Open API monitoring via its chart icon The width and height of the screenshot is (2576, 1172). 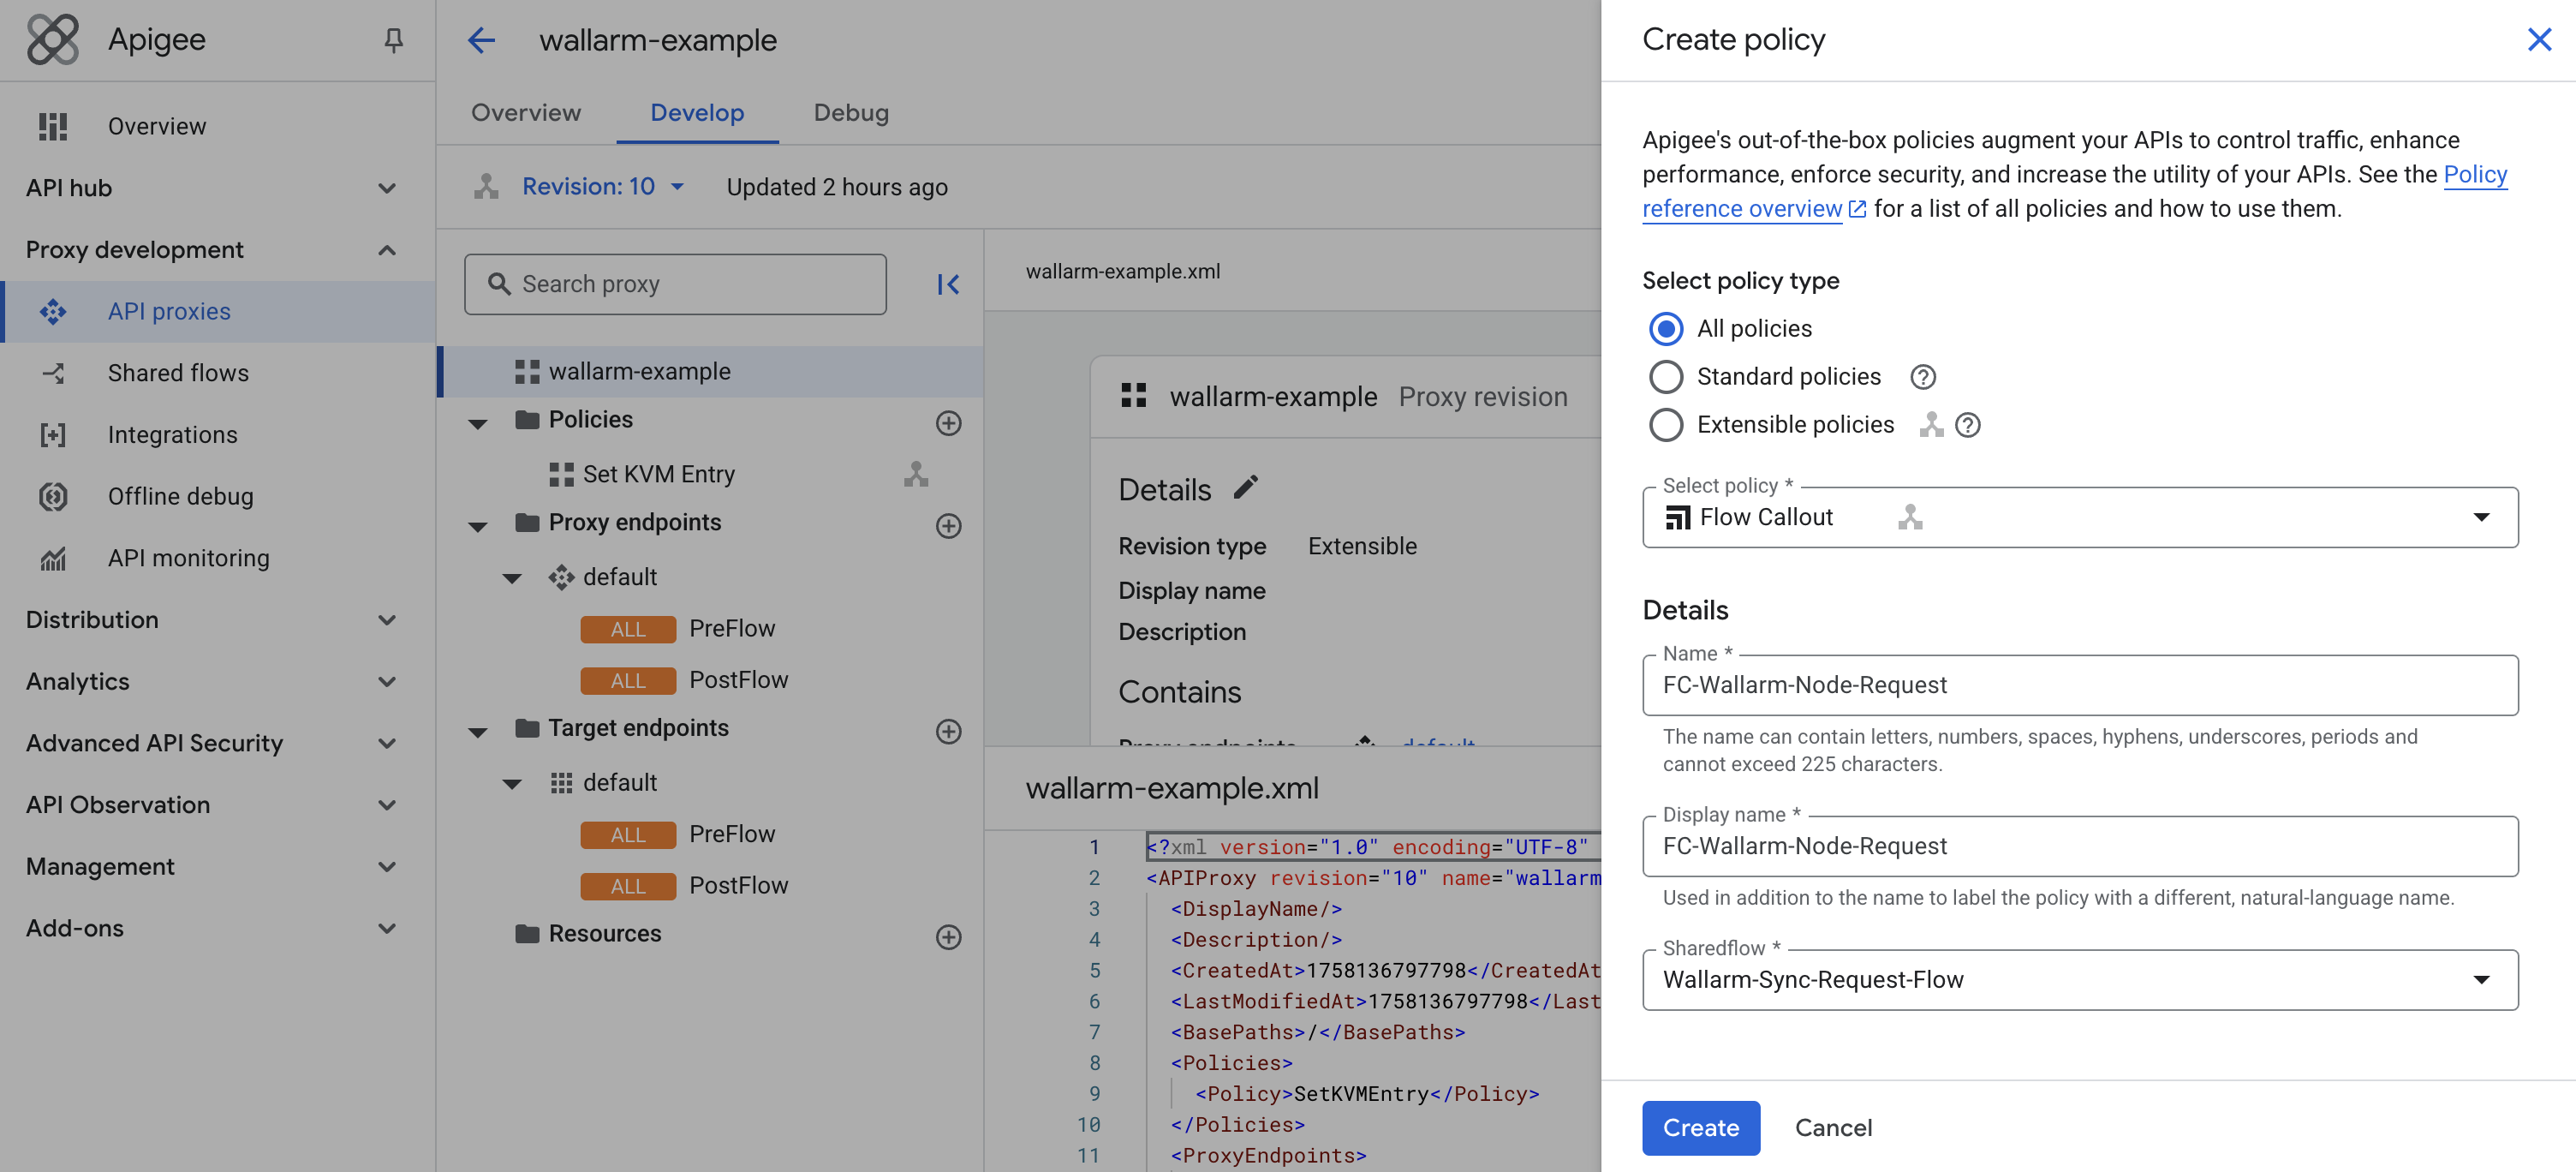click(53, 557)
